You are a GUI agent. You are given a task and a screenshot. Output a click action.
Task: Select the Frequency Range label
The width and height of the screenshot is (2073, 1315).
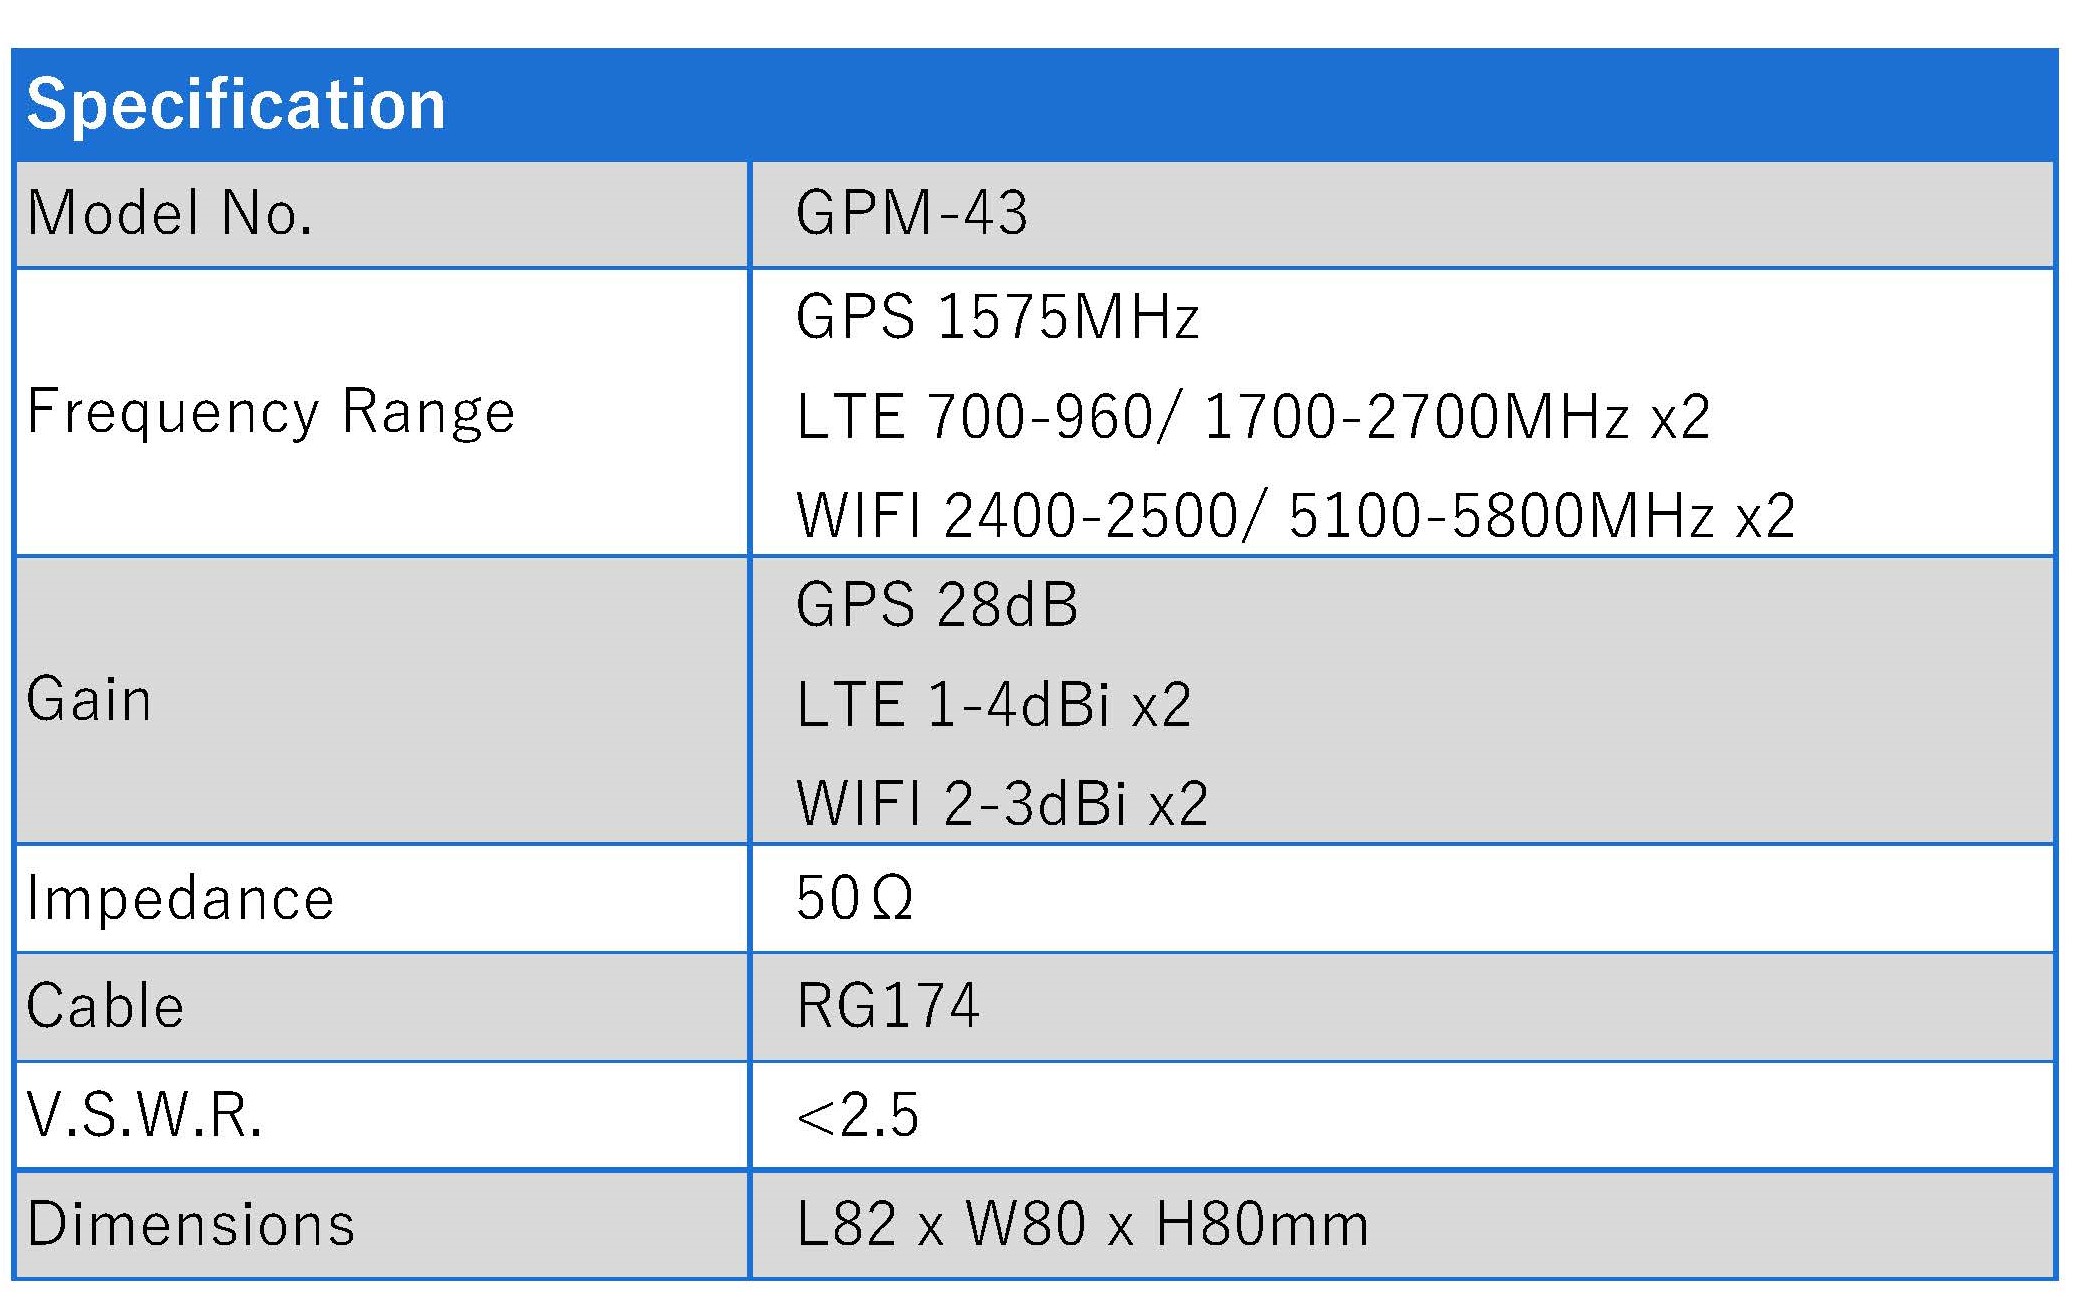click(271, 411)
